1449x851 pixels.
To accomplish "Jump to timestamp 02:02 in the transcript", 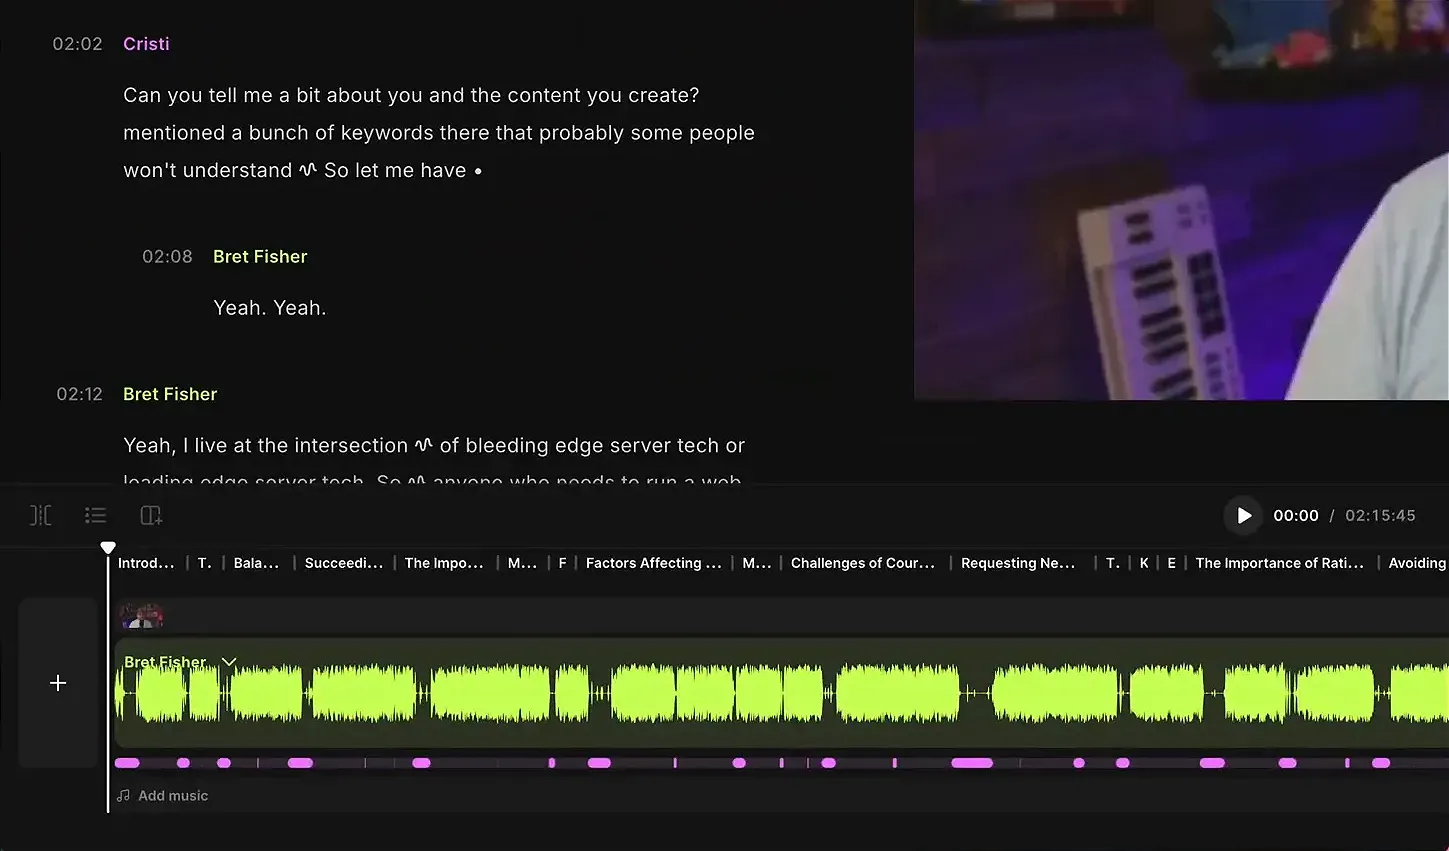I will point(78,43).
